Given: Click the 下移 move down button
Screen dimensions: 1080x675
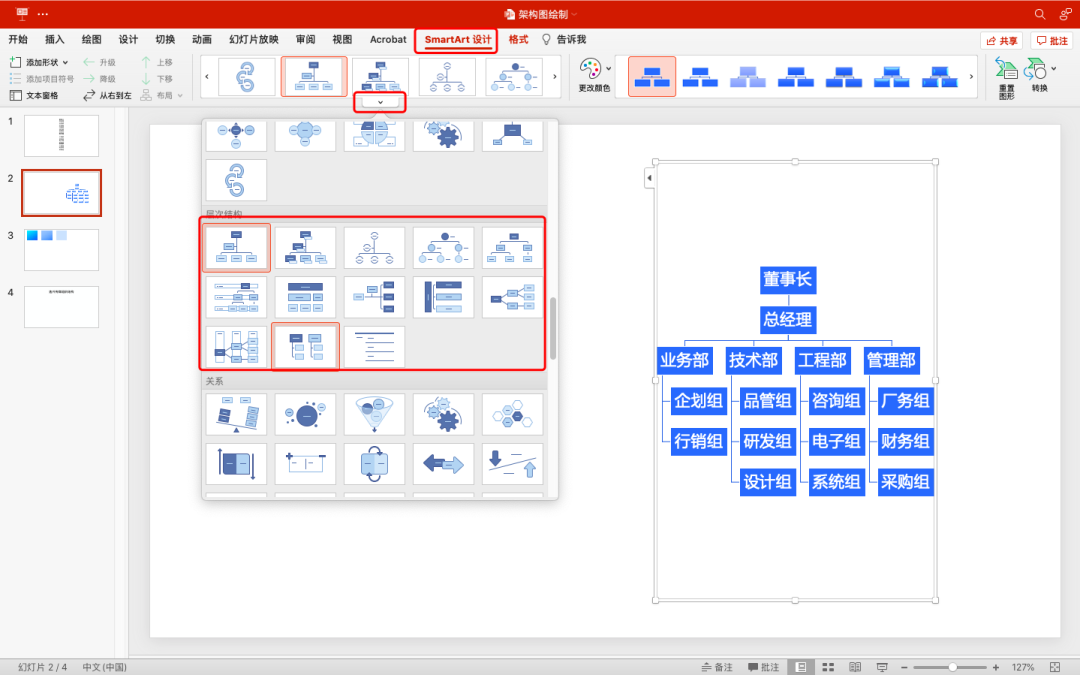Looking at the screenshot, I should click(x=157, y=79).
